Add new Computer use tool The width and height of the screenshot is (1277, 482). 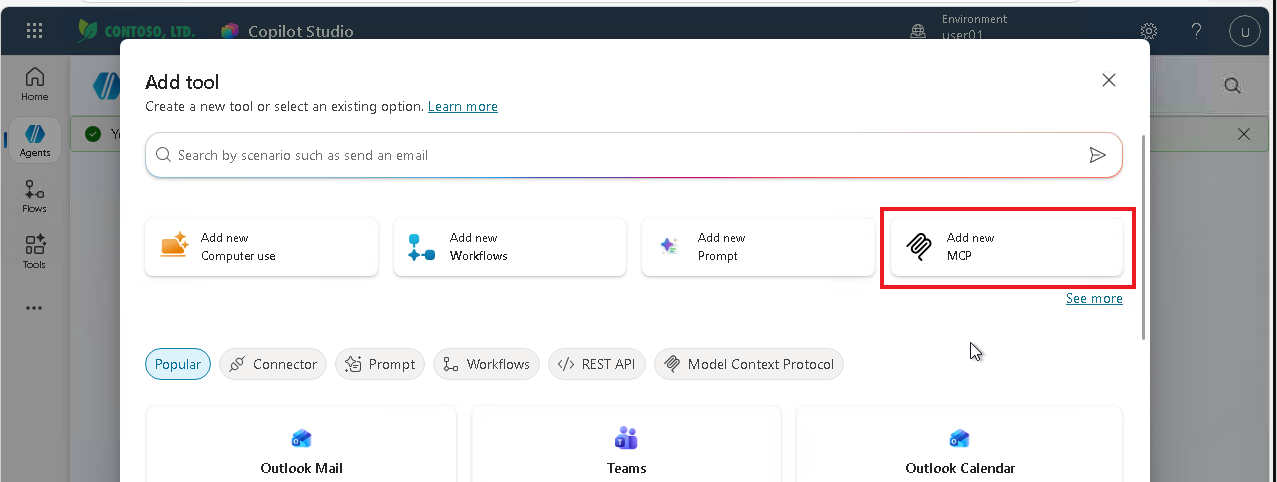click(262, 247)
